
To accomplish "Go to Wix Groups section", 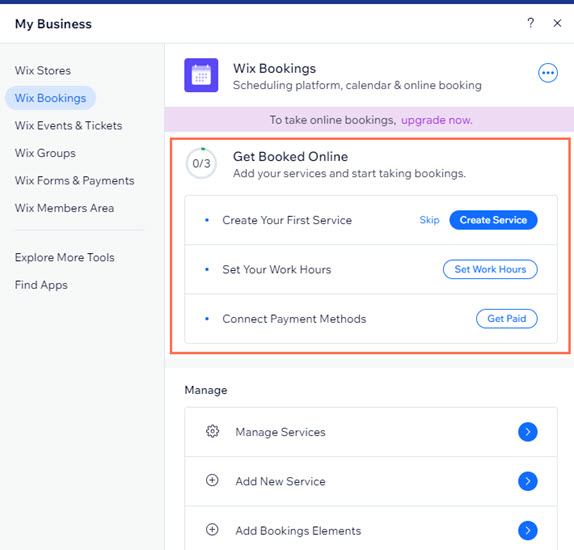I will click(x=45, y=153).
